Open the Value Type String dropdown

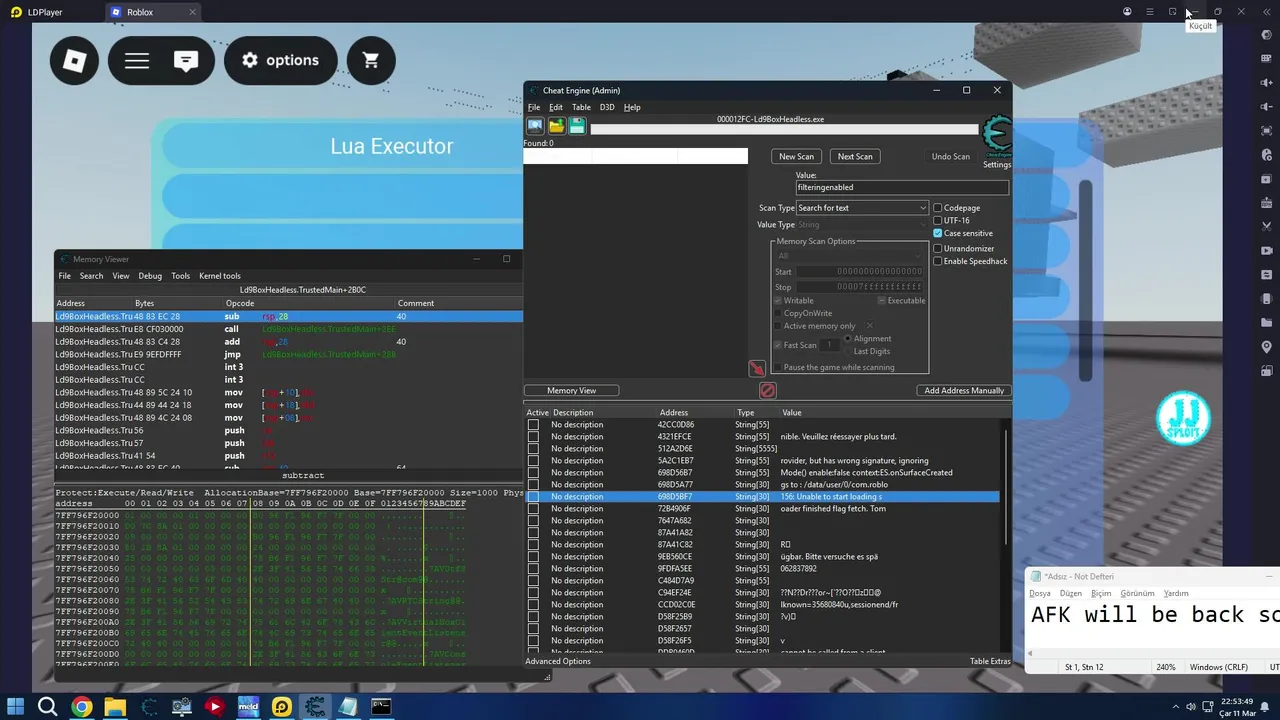tap(862, 225)
